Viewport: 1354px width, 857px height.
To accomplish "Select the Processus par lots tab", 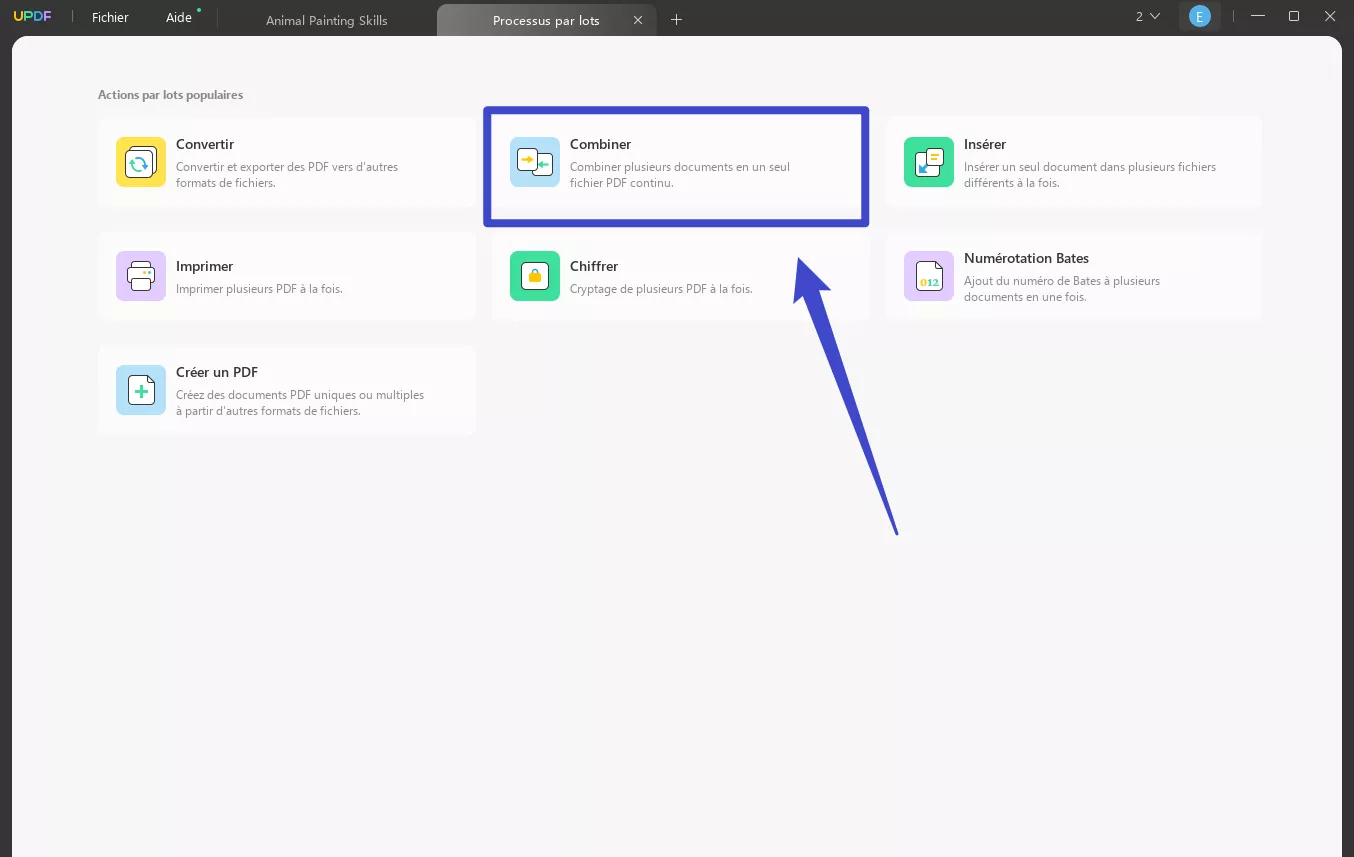I will 546,20.
